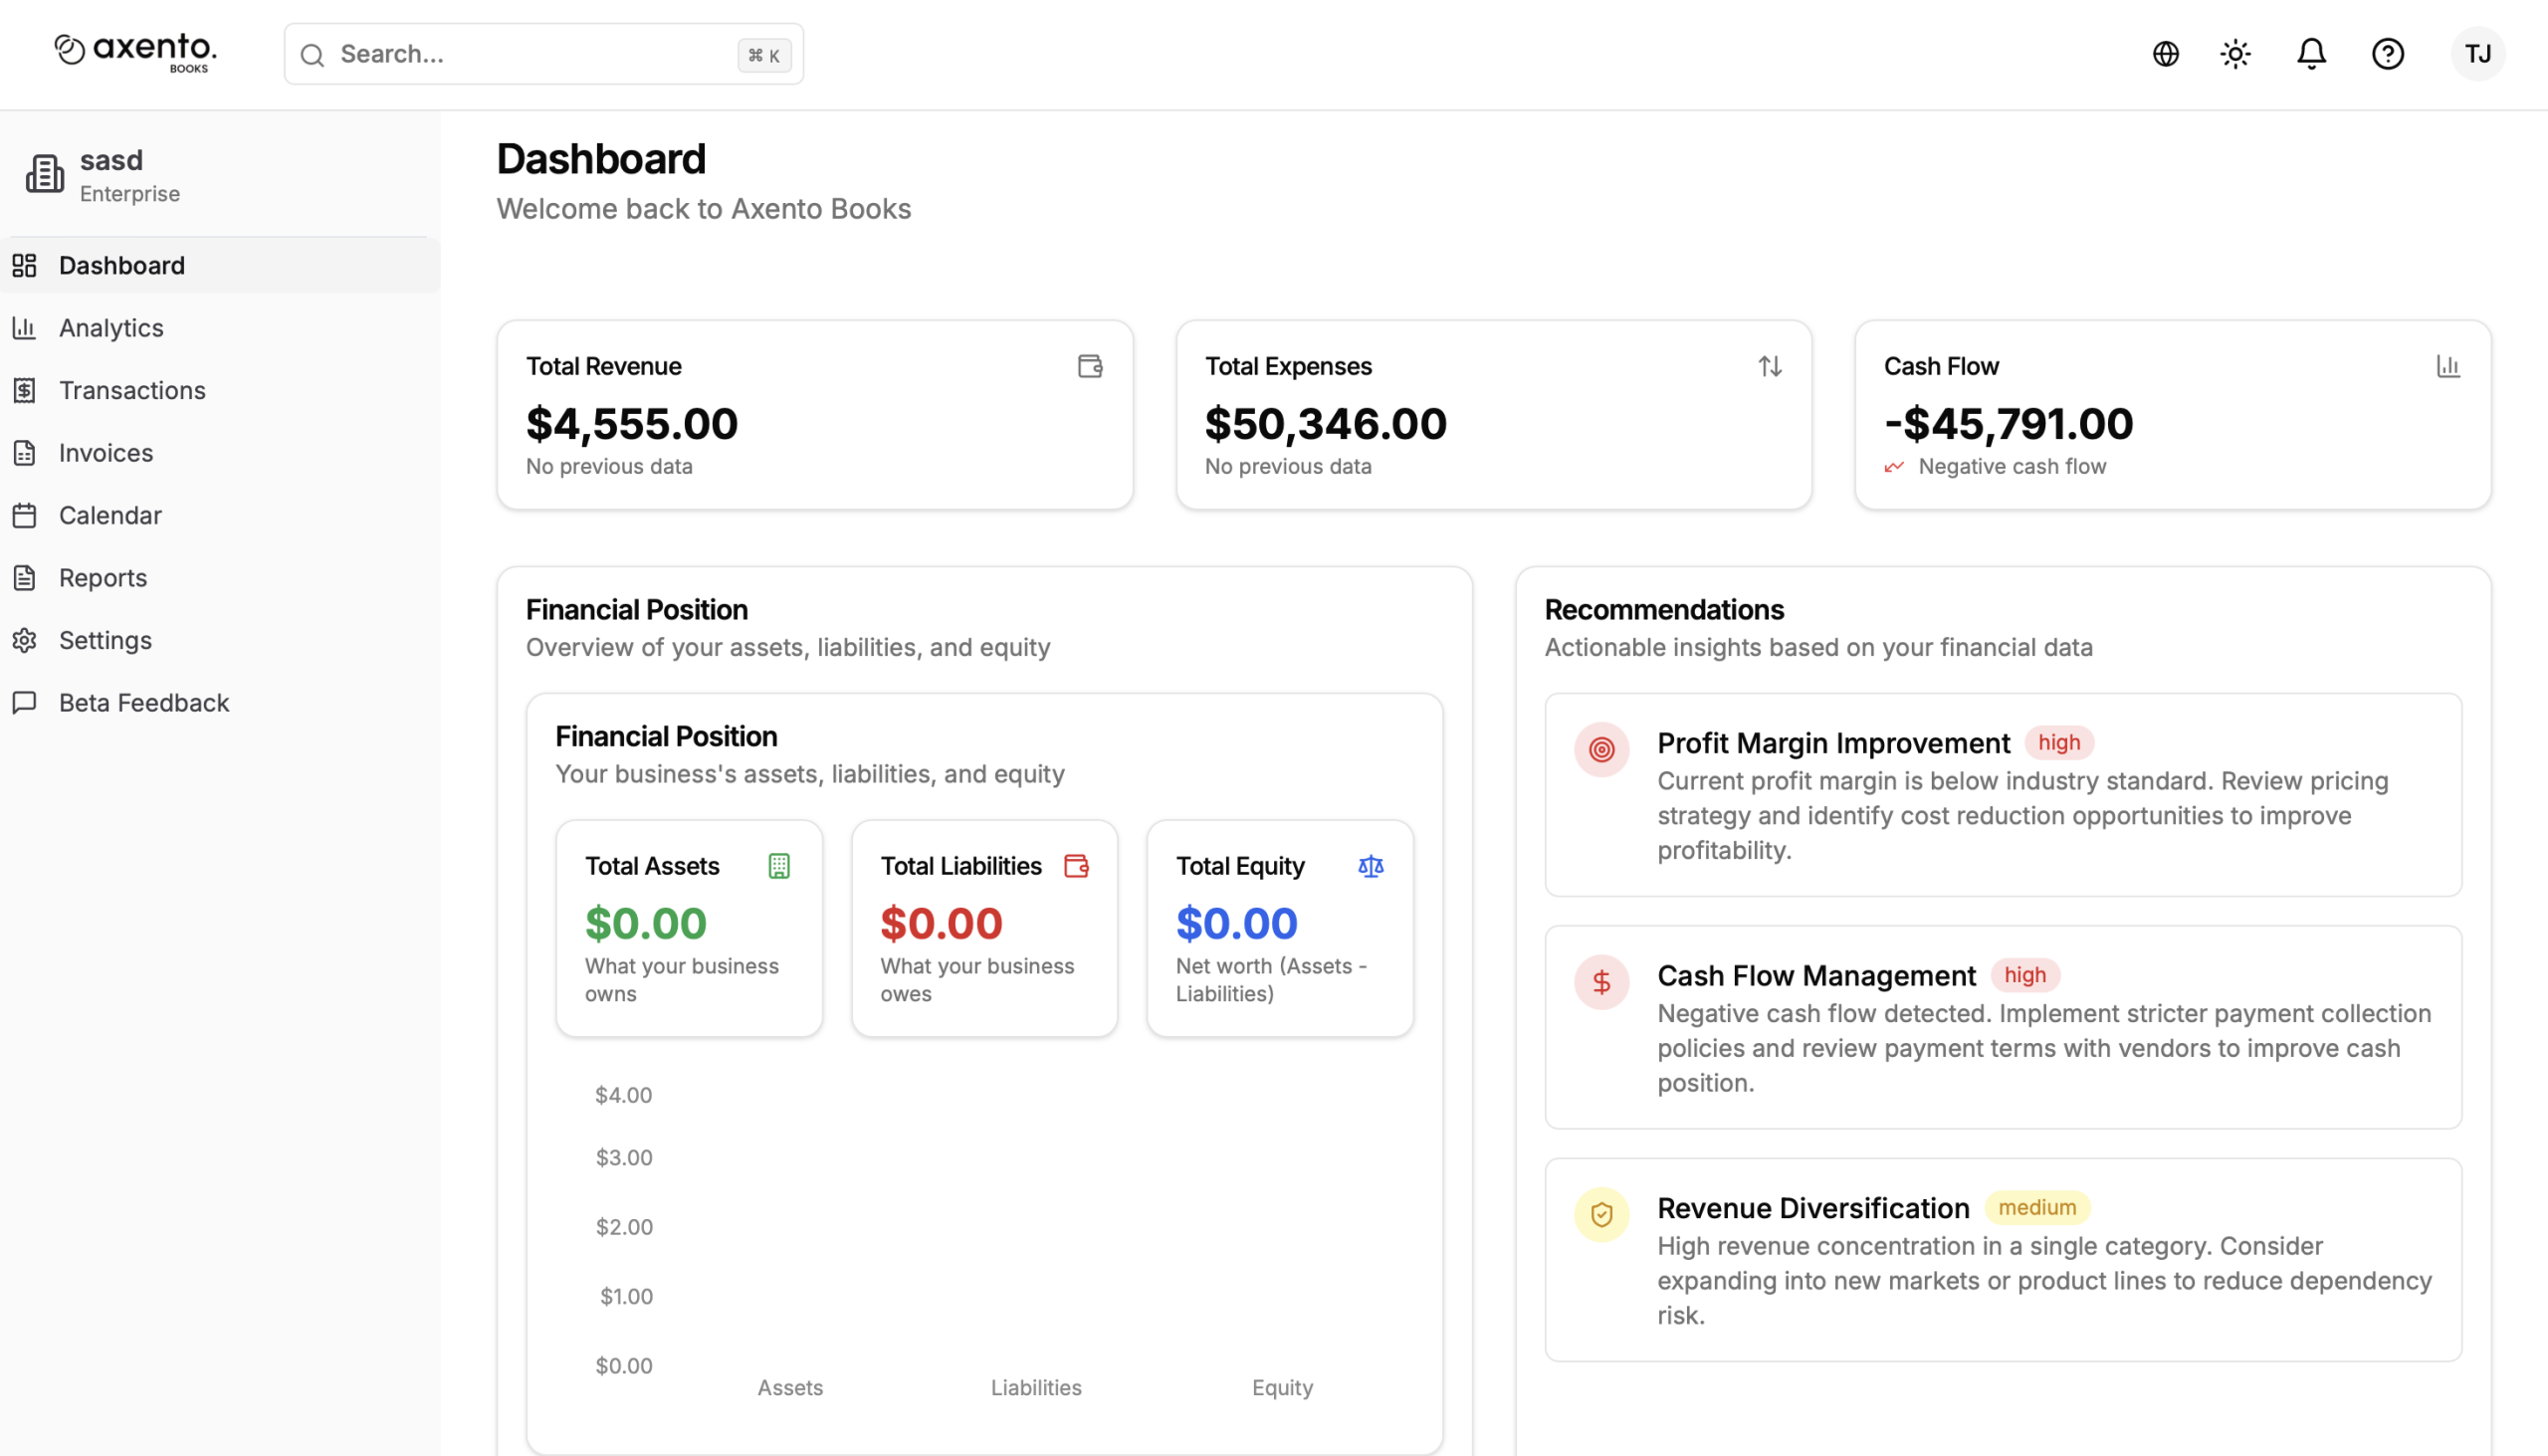Click the Analytics bar chart sidebar icon
This screenshot has width=2548, height=1456.
(x=25, y=328)
